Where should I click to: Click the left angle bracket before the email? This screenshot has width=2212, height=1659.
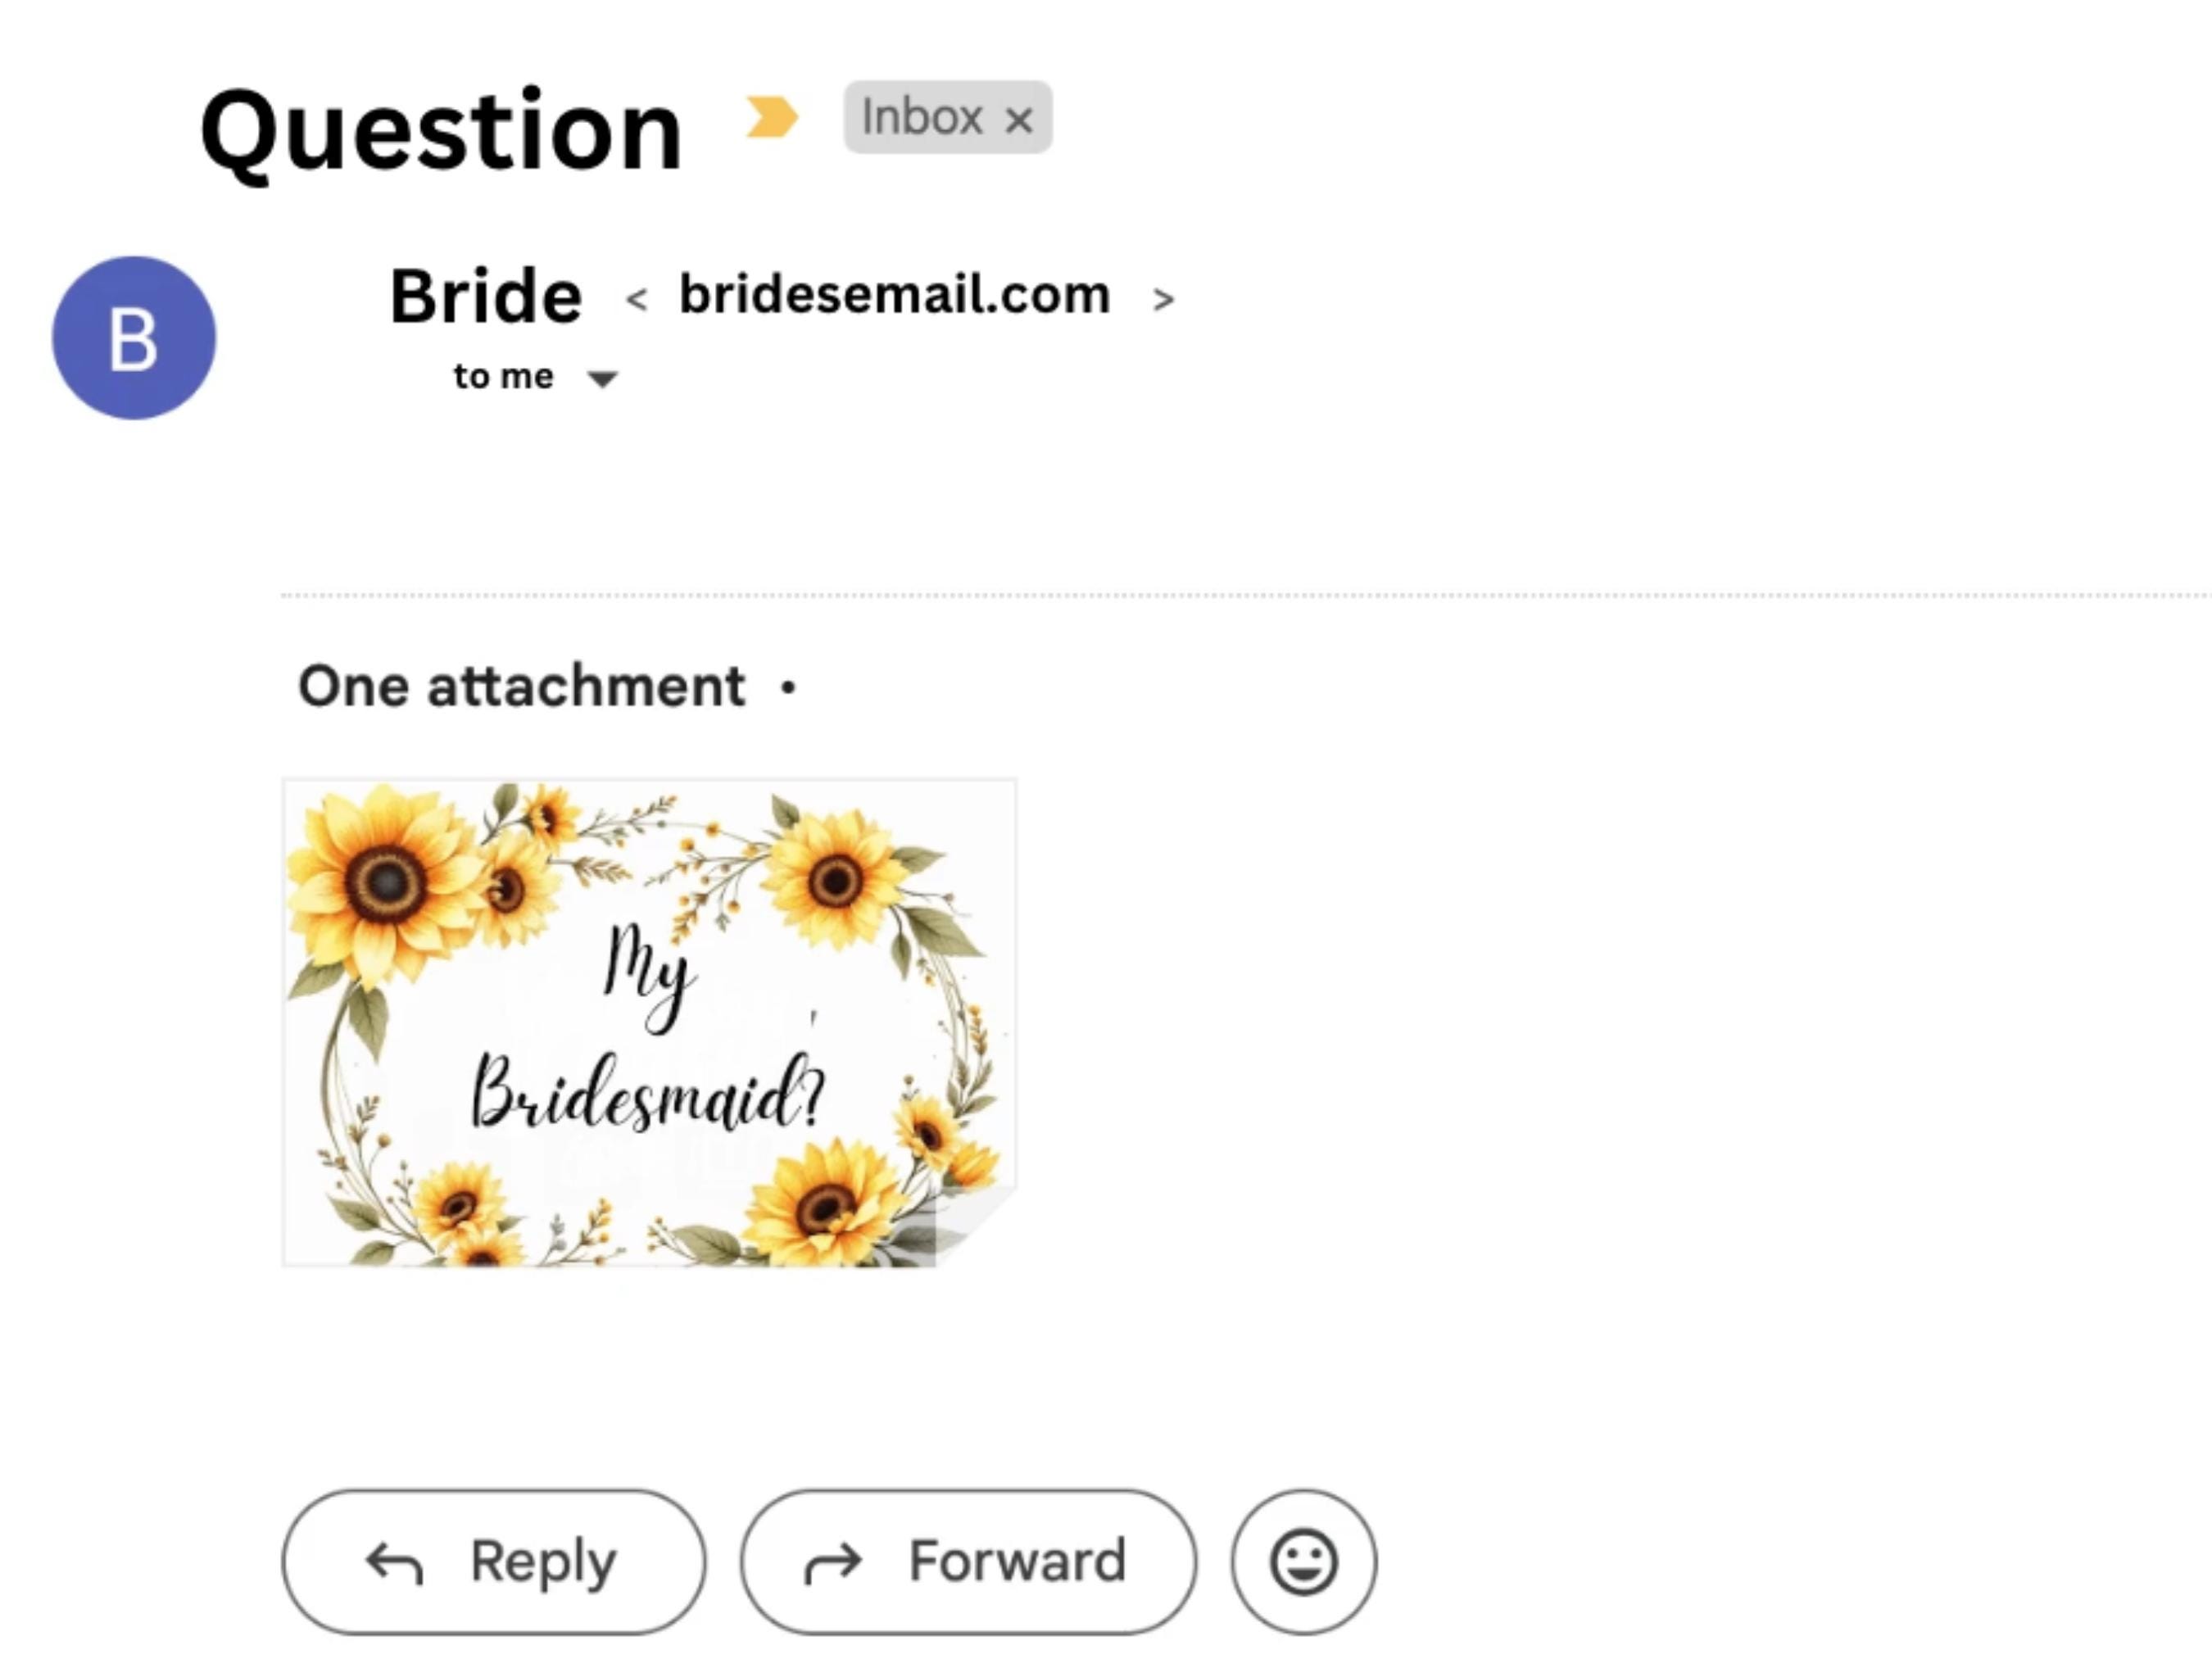(x=637, y=298)
